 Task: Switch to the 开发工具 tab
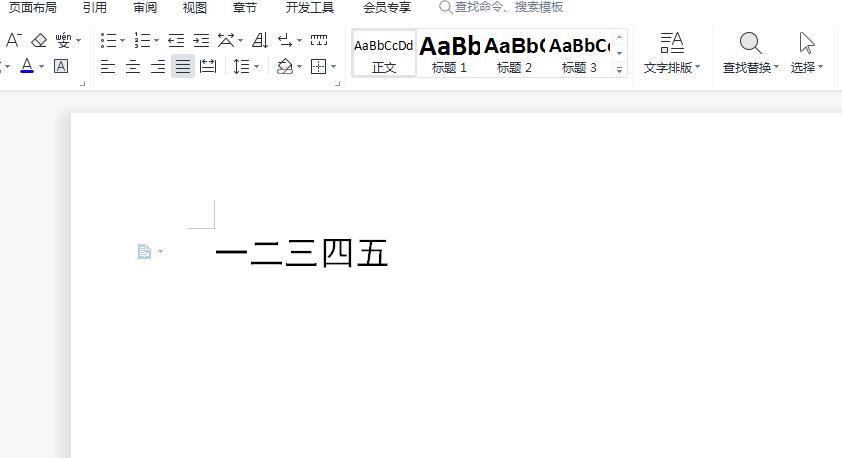tap(310, 8)
